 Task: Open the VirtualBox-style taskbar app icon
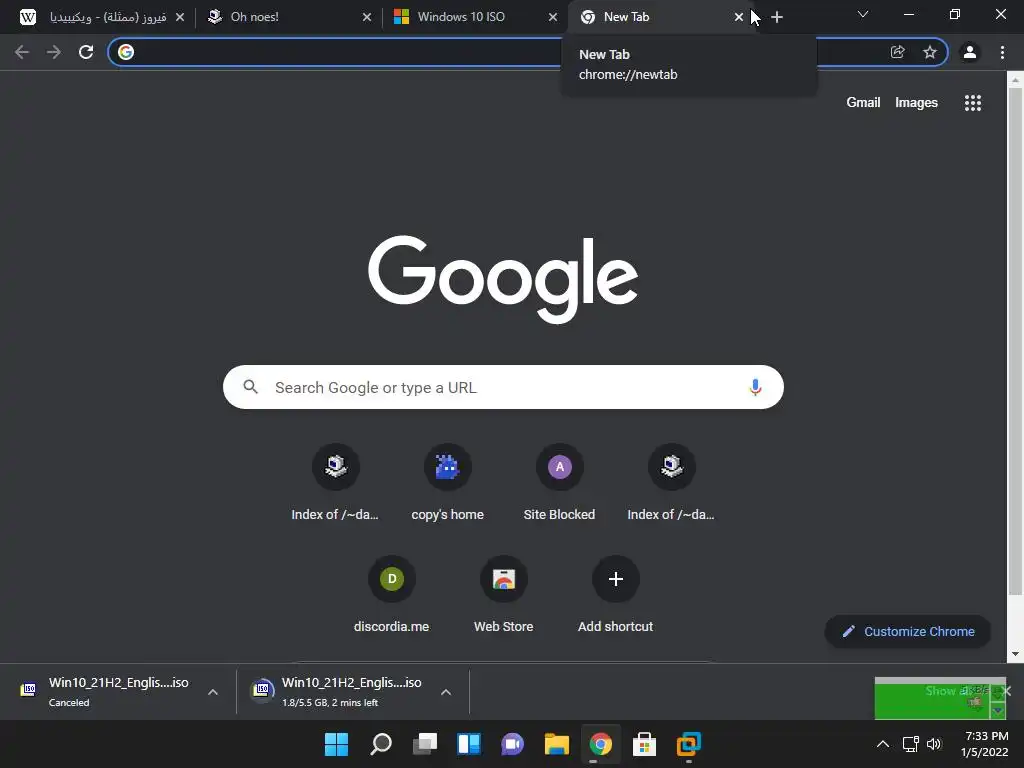click(x=688, y=744)
